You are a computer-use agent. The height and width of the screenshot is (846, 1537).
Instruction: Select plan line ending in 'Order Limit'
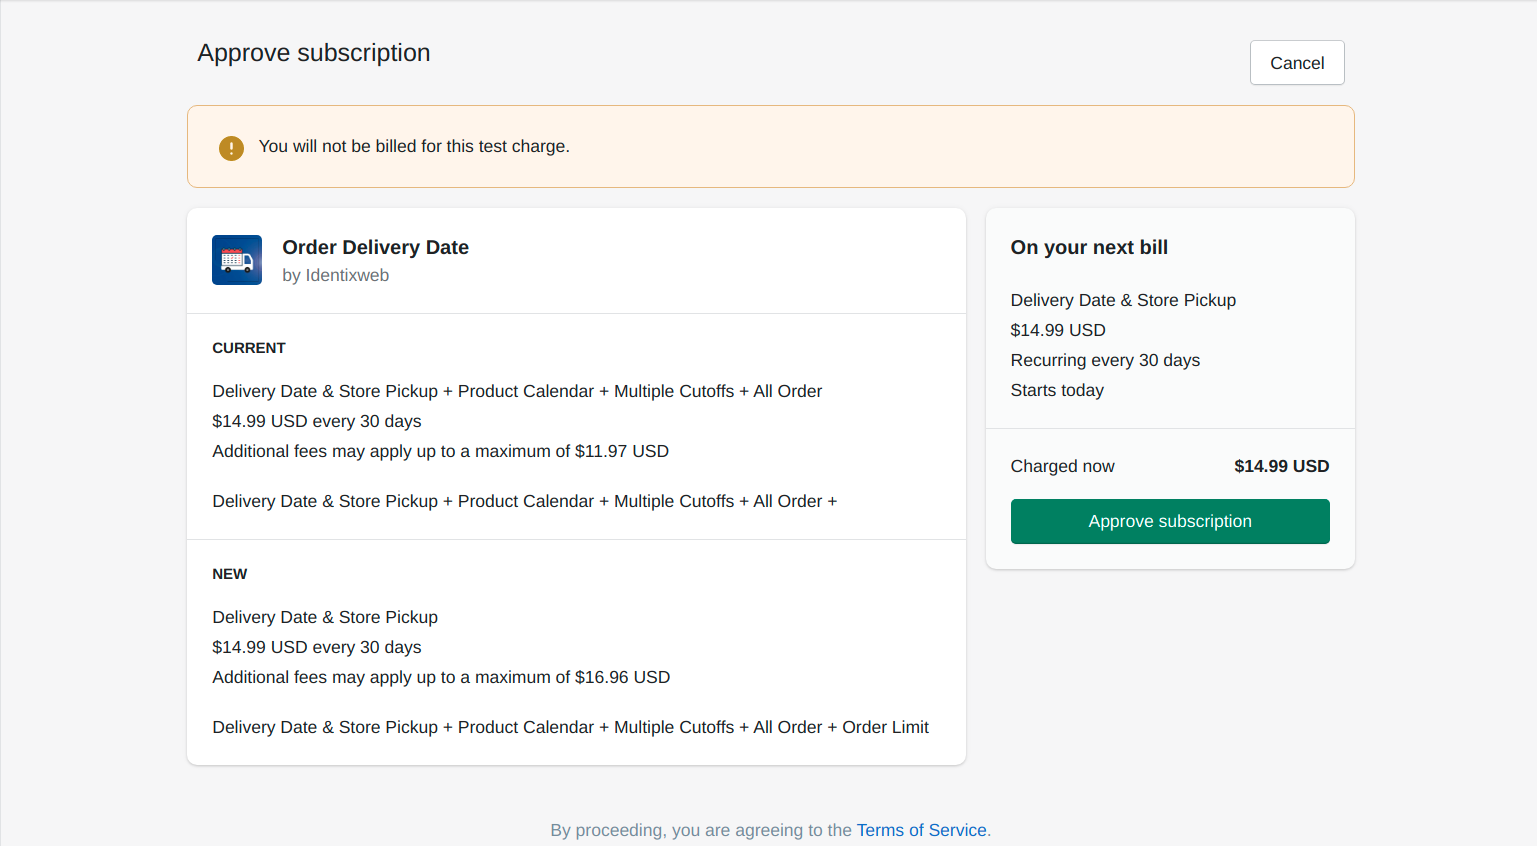[x=570, y=727]
